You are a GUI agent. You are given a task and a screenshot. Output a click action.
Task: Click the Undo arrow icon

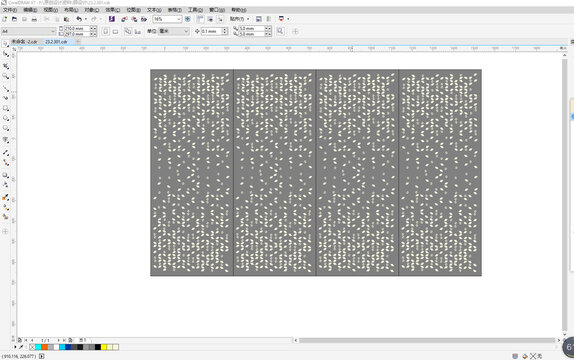coord(79,19)
